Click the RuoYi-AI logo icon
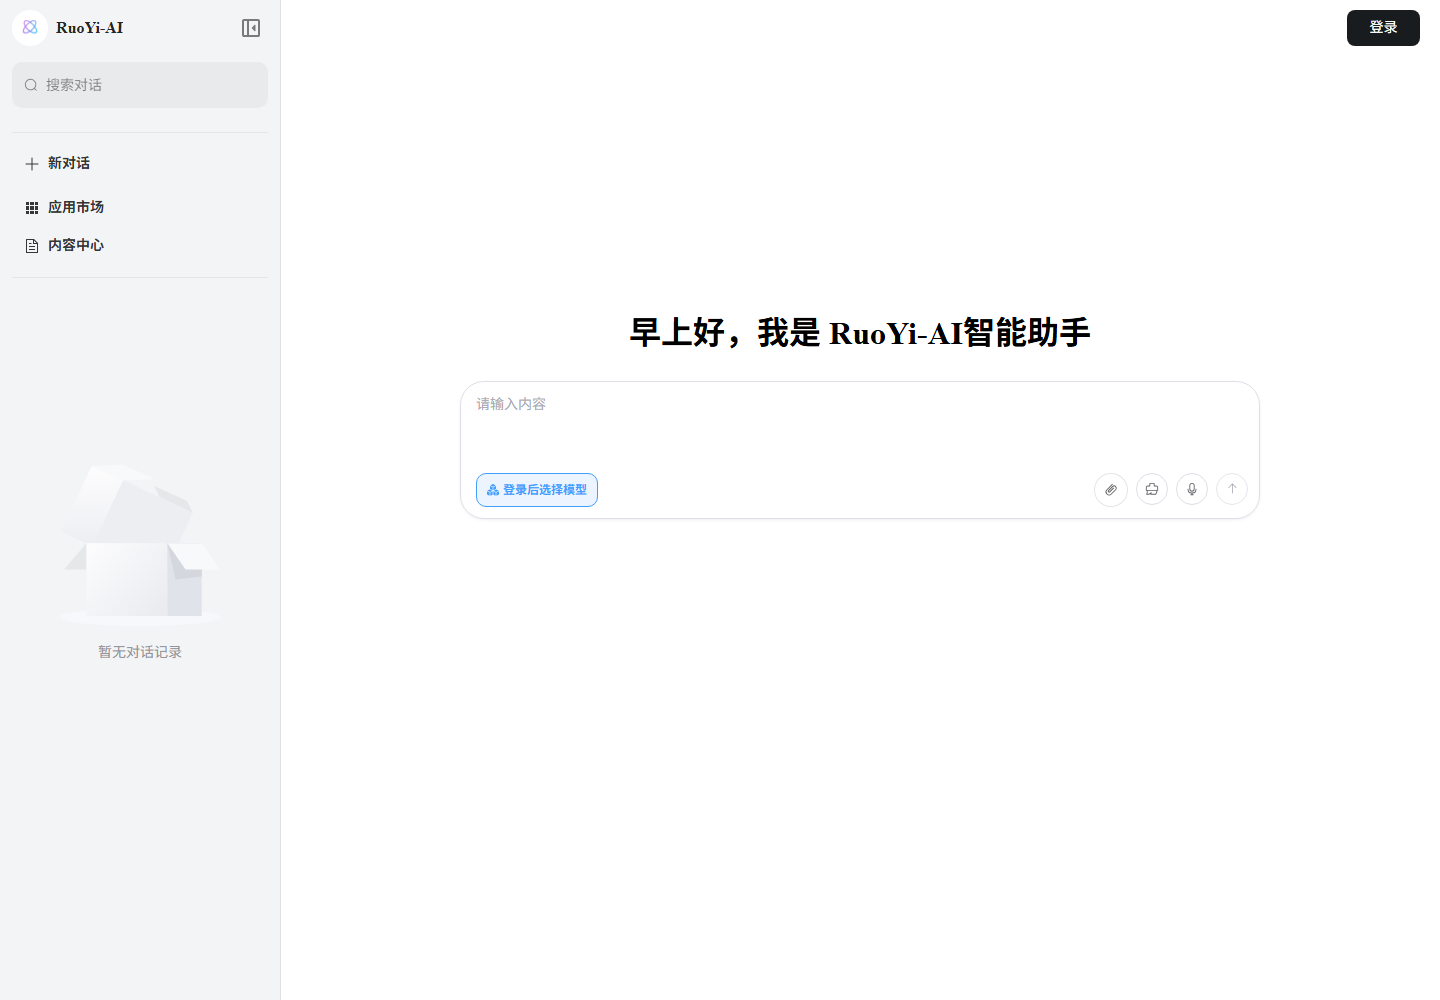Screen dimensions: 1440x1000 click(x=30, y=28)
